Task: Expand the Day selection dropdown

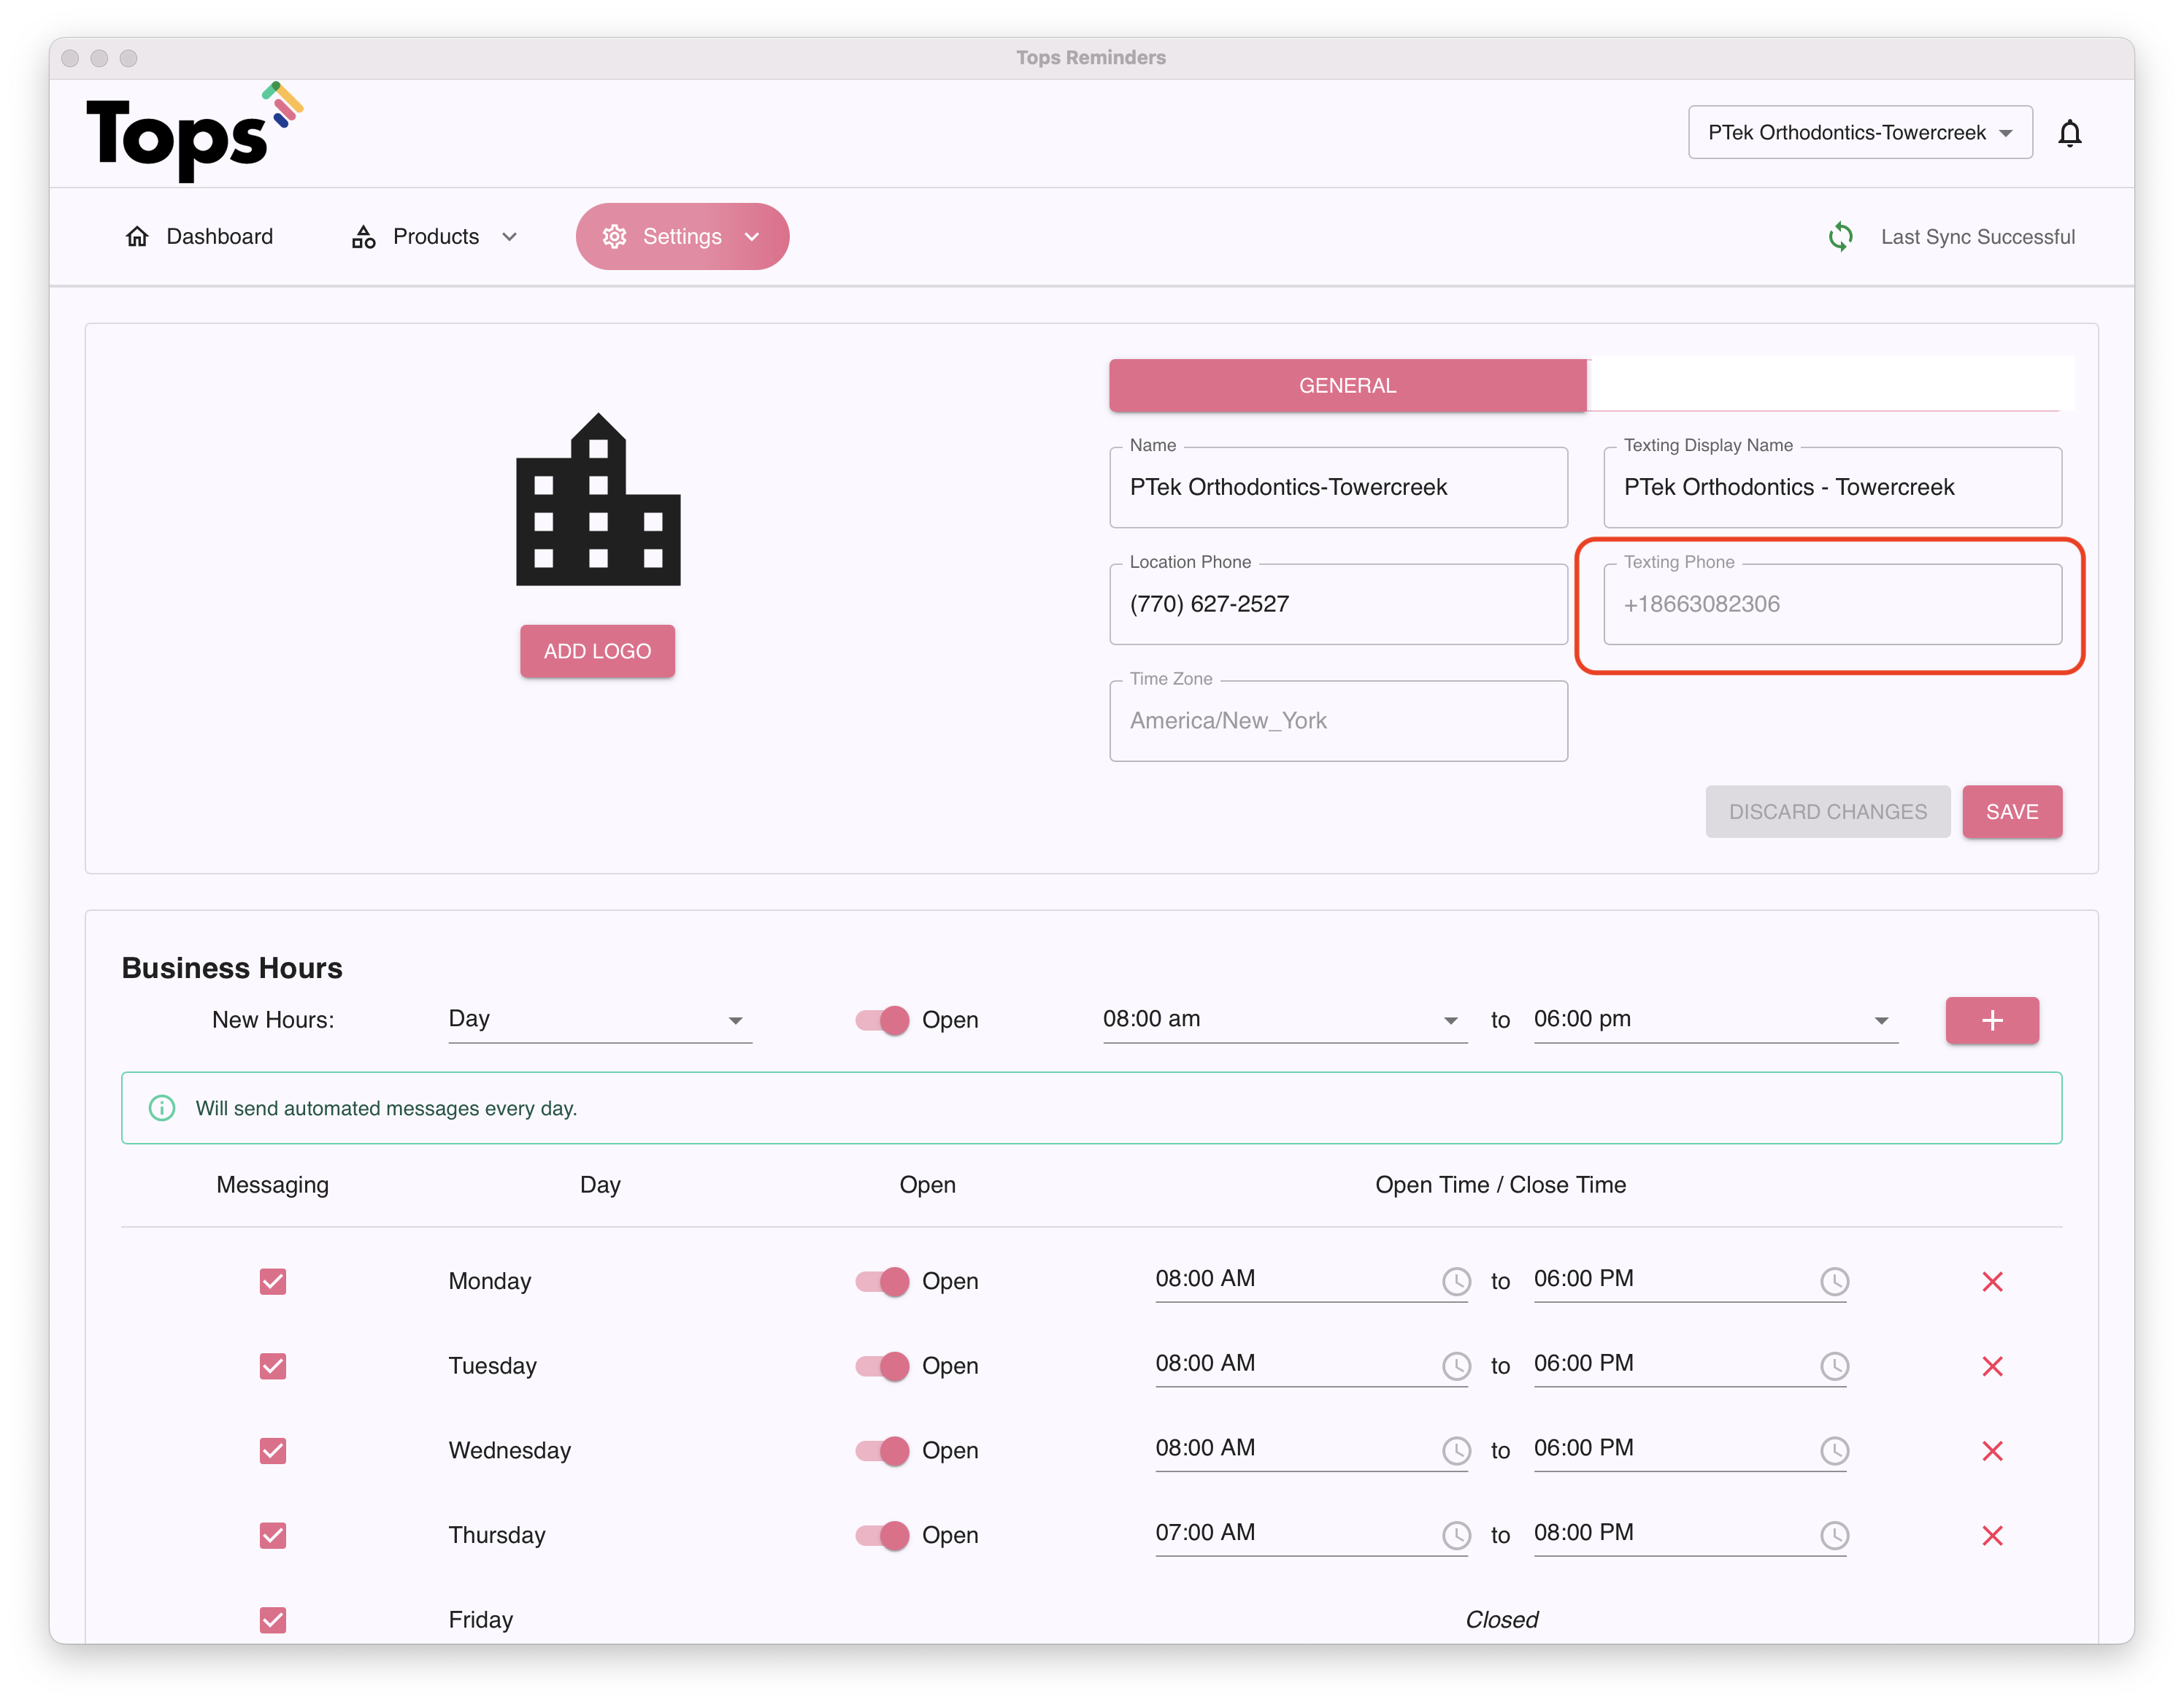Action: (x=599, y=1020)
